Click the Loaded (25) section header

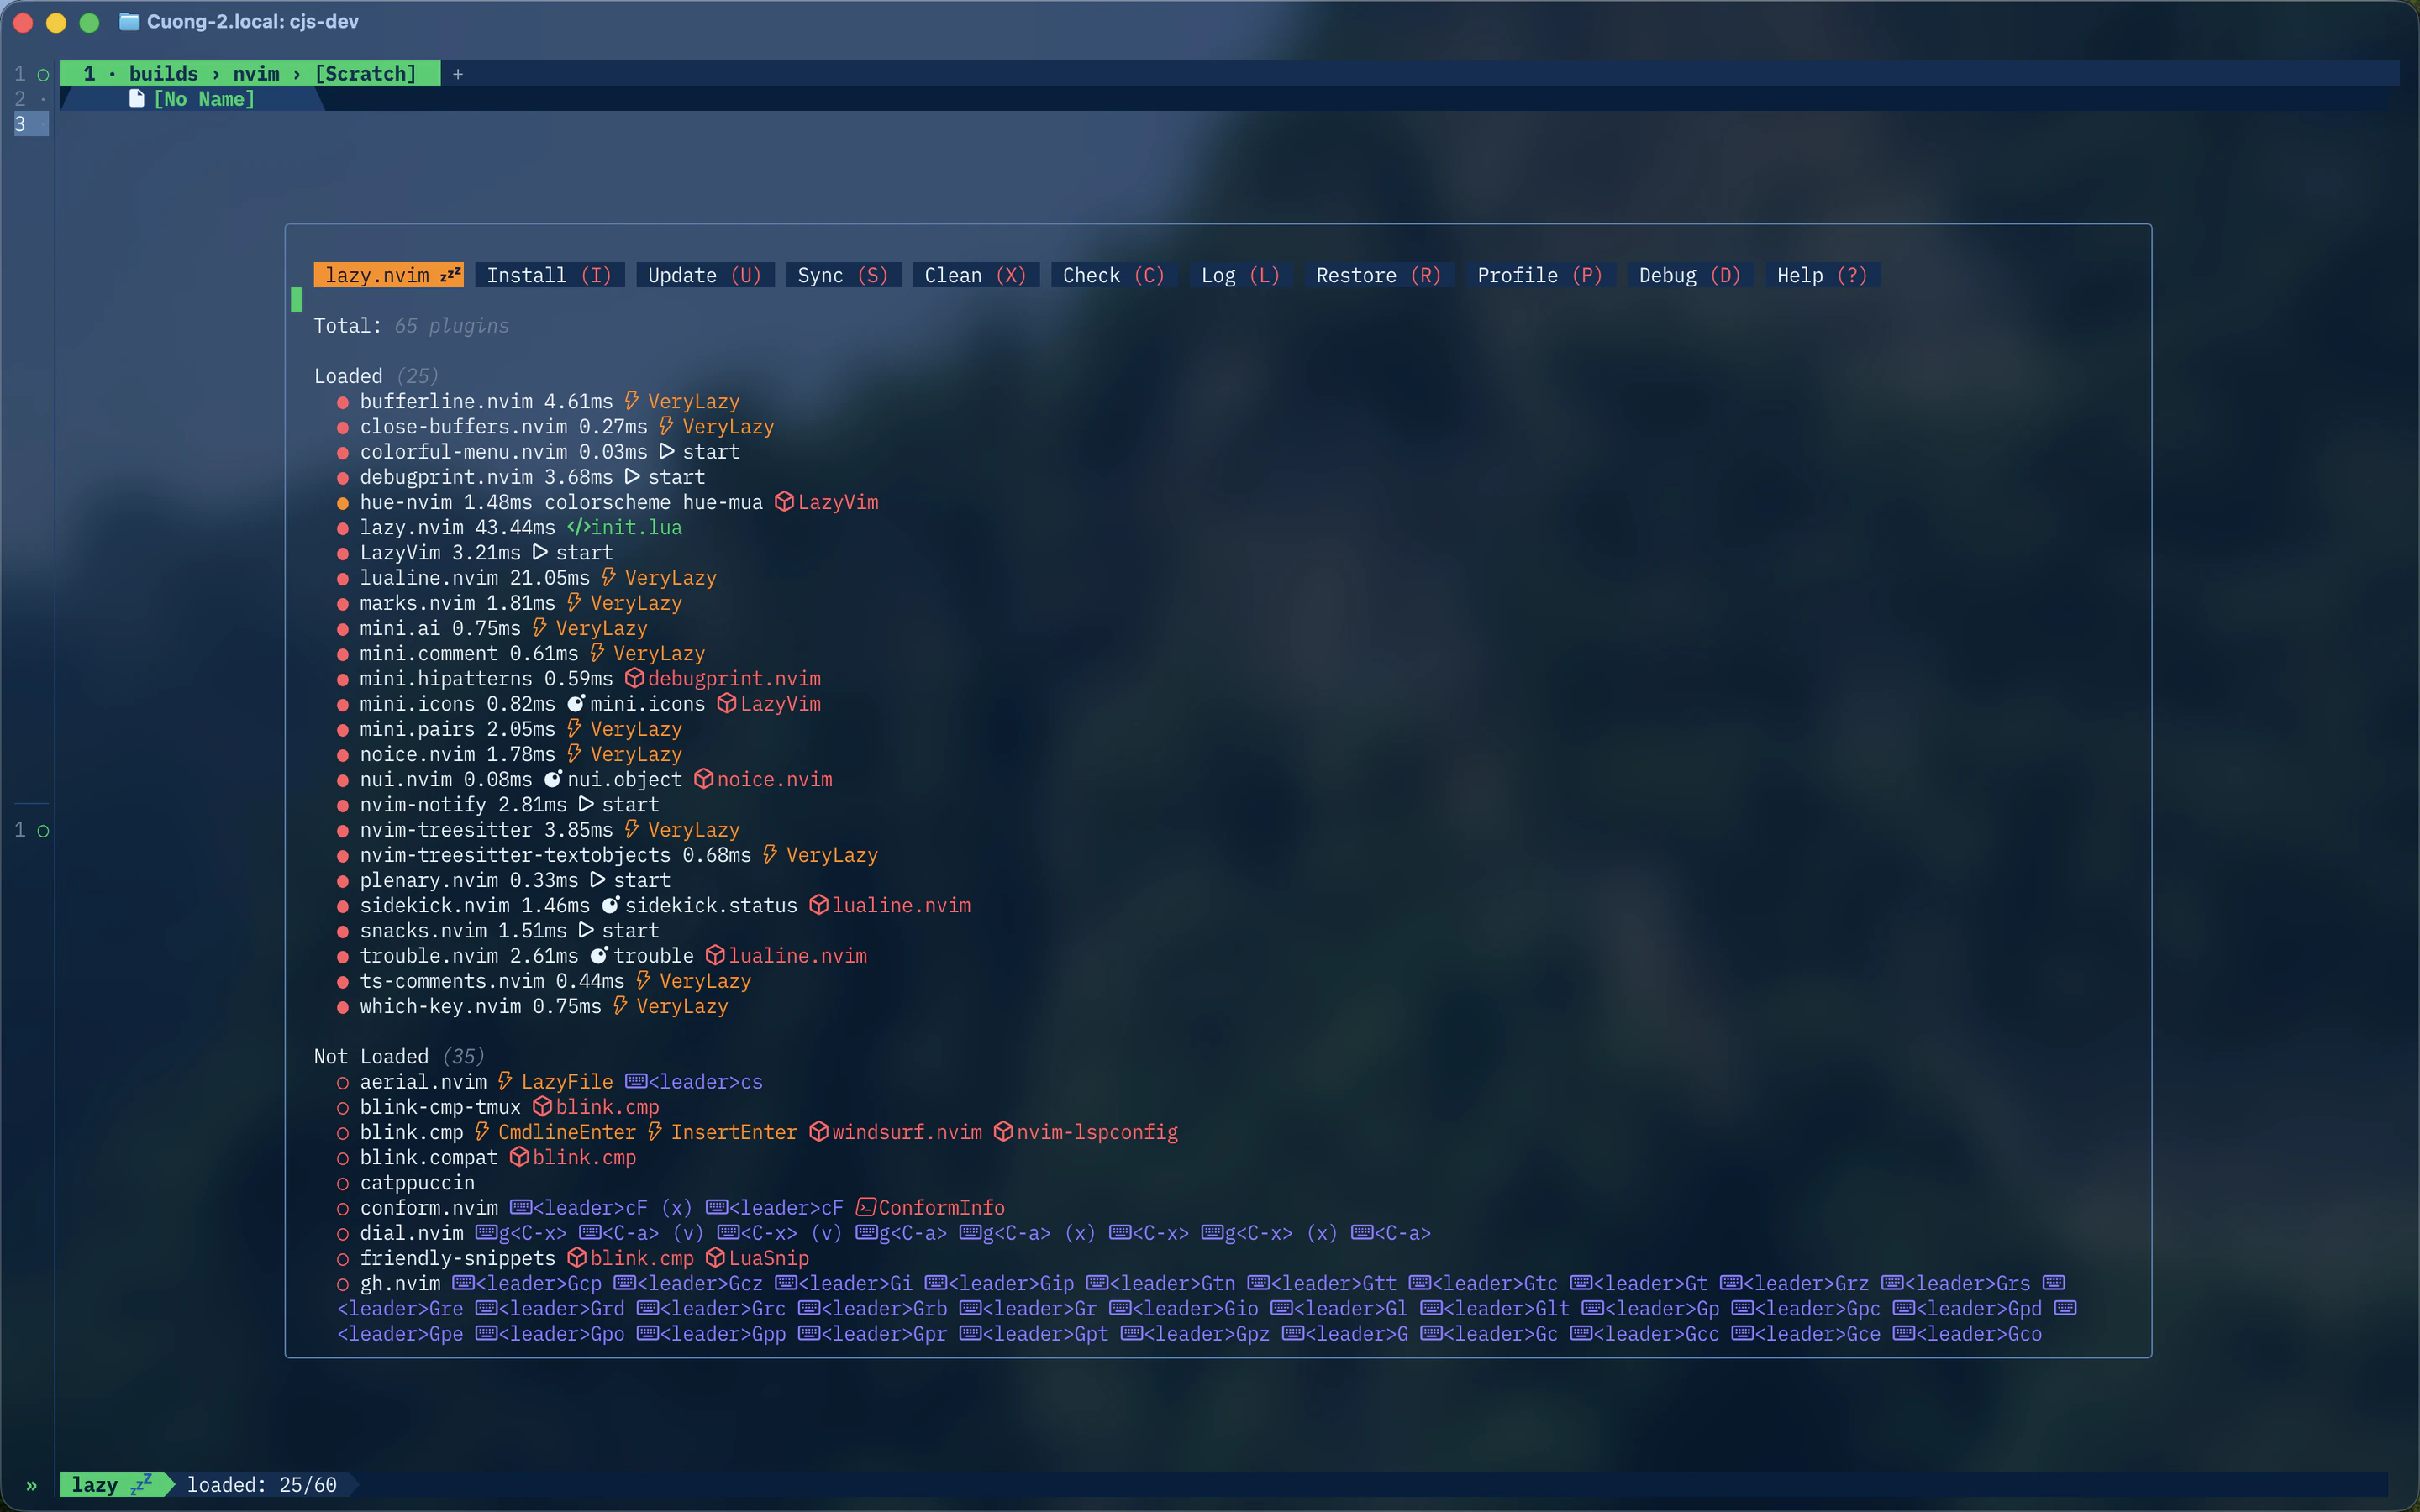coord(377,376)
